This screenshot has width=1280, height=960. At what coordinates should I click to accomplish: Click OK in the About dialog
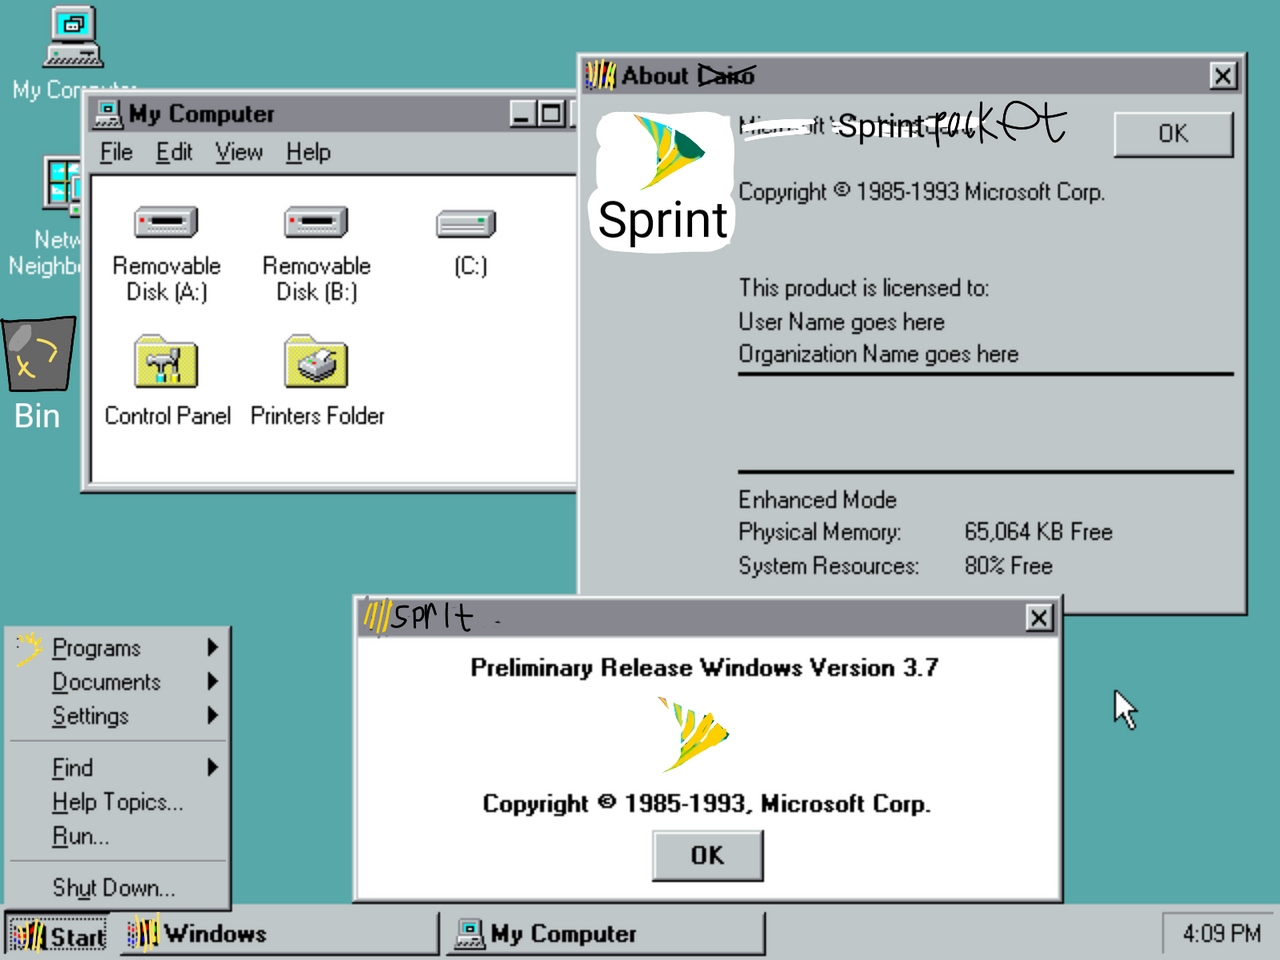pyautogui.click(x=1173, y=134)
